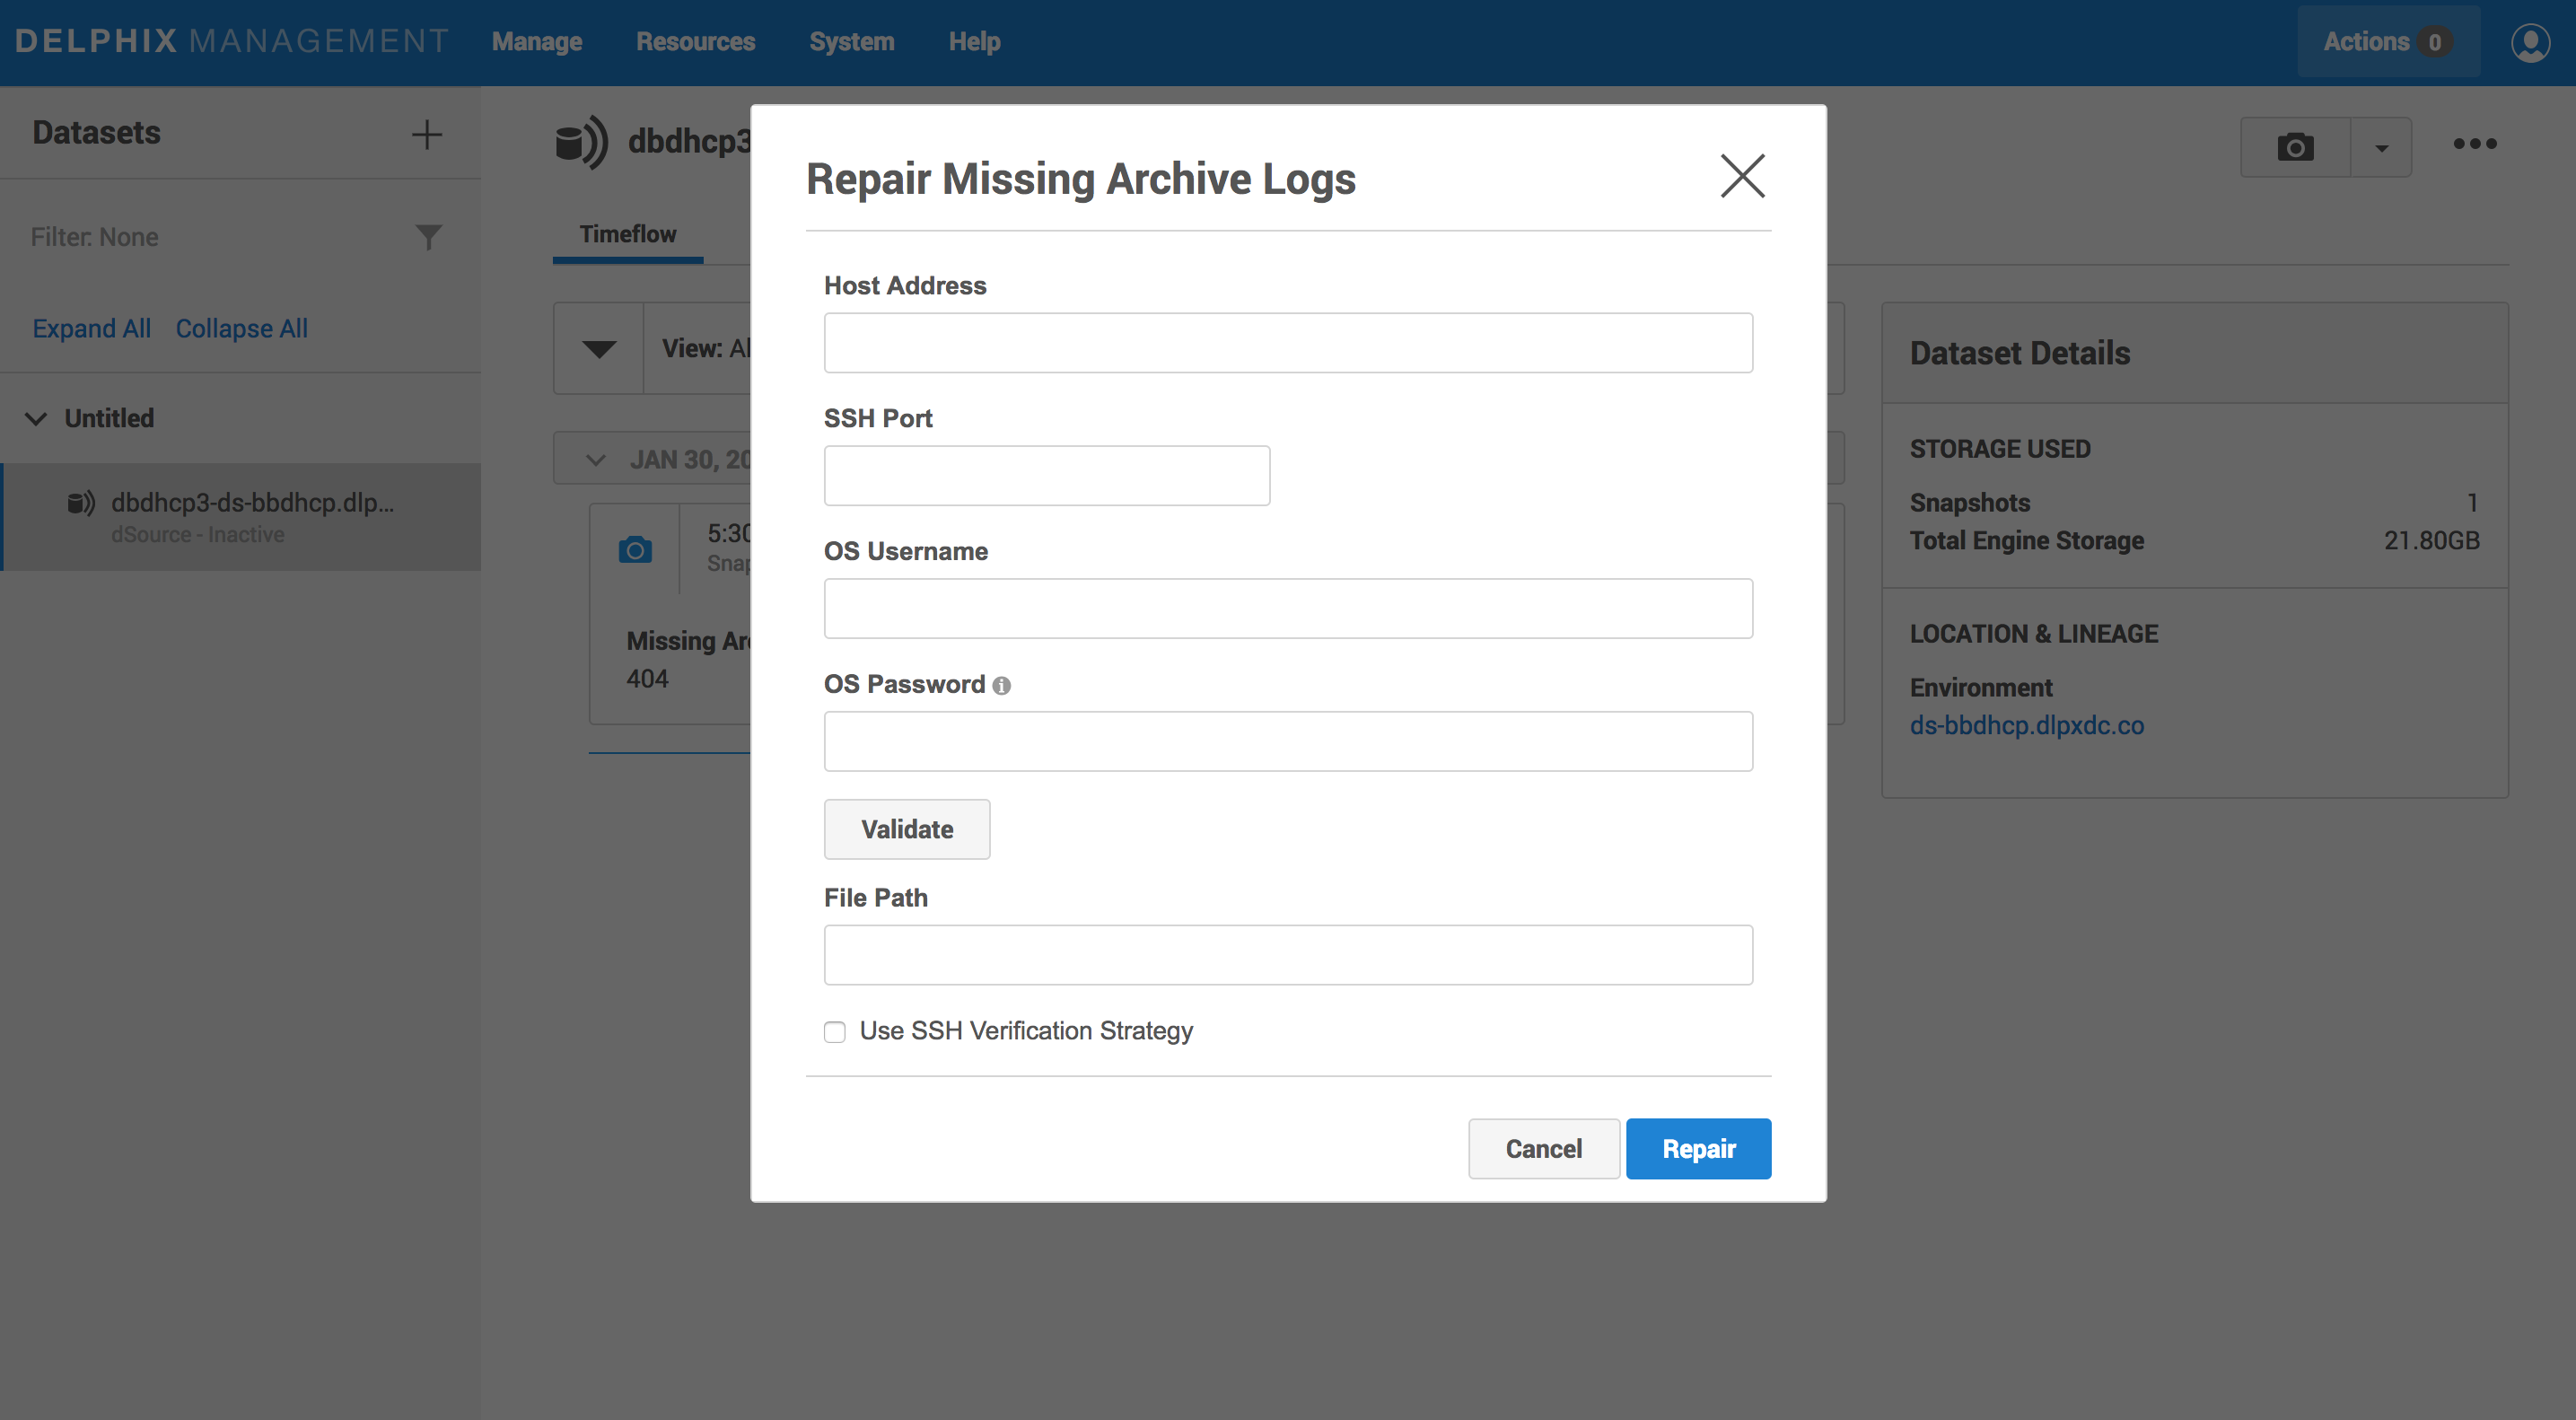
Task: Open the snapshot button dropdown arrow
Action: pos(2381,148)
